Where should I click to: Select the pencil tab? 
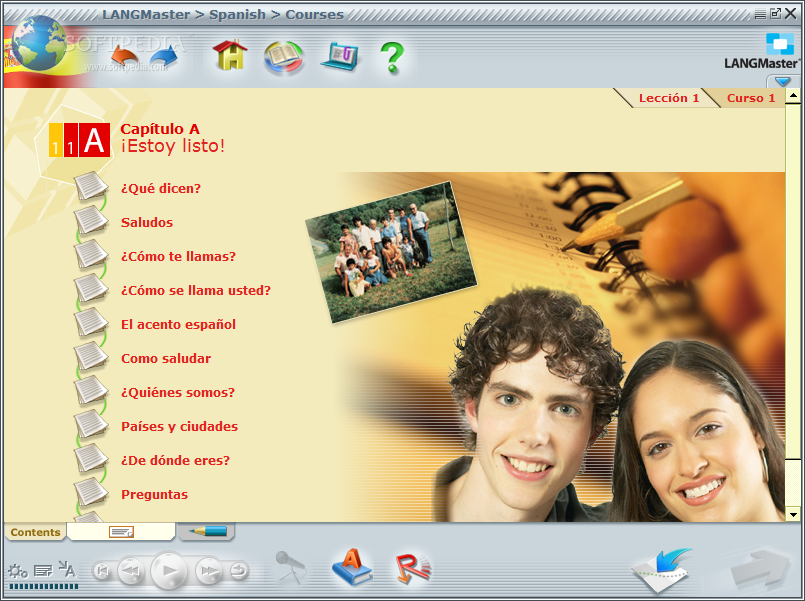point(207,531)
